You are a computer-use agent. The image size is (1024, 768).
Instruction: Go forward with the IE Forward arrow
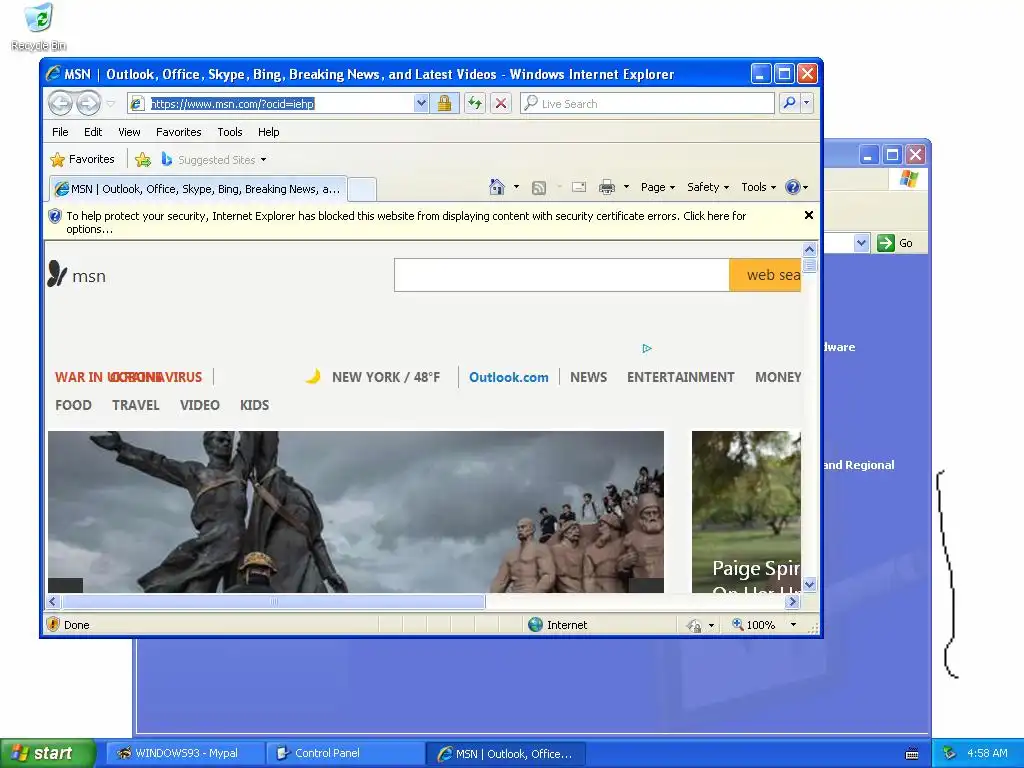click(x=88, y=103)
